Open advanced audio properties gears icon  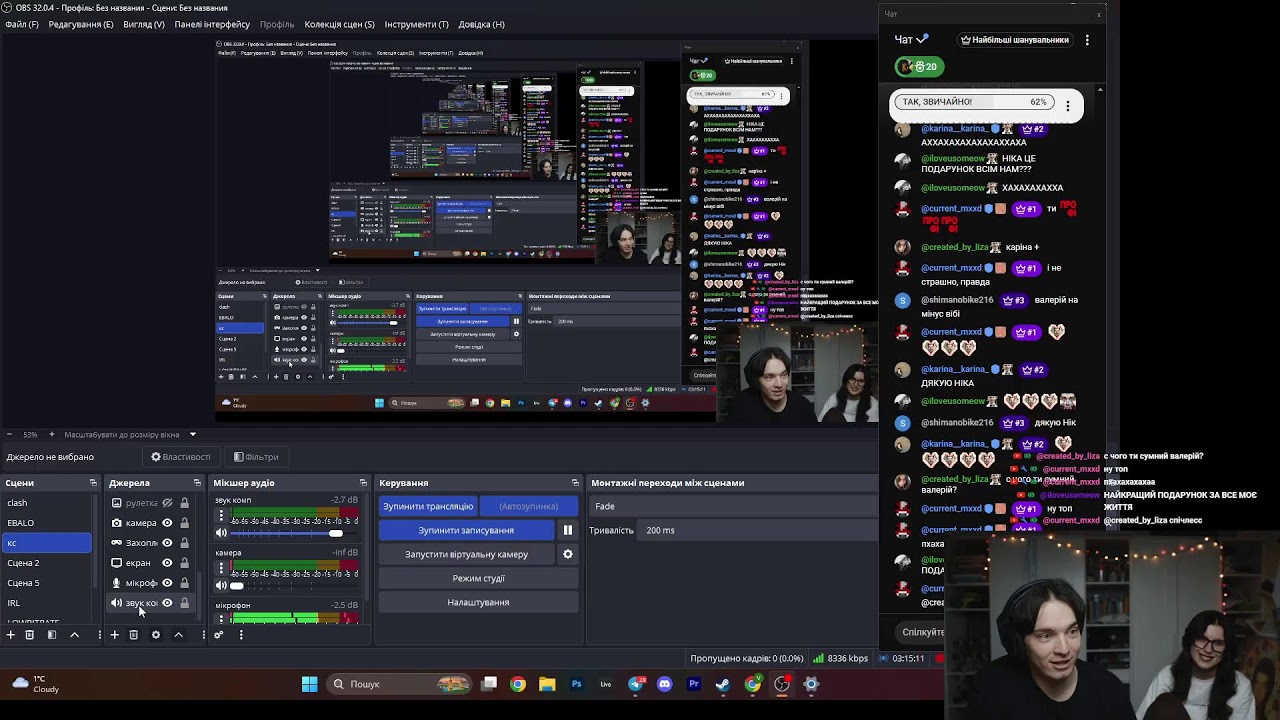coord(219,635)
